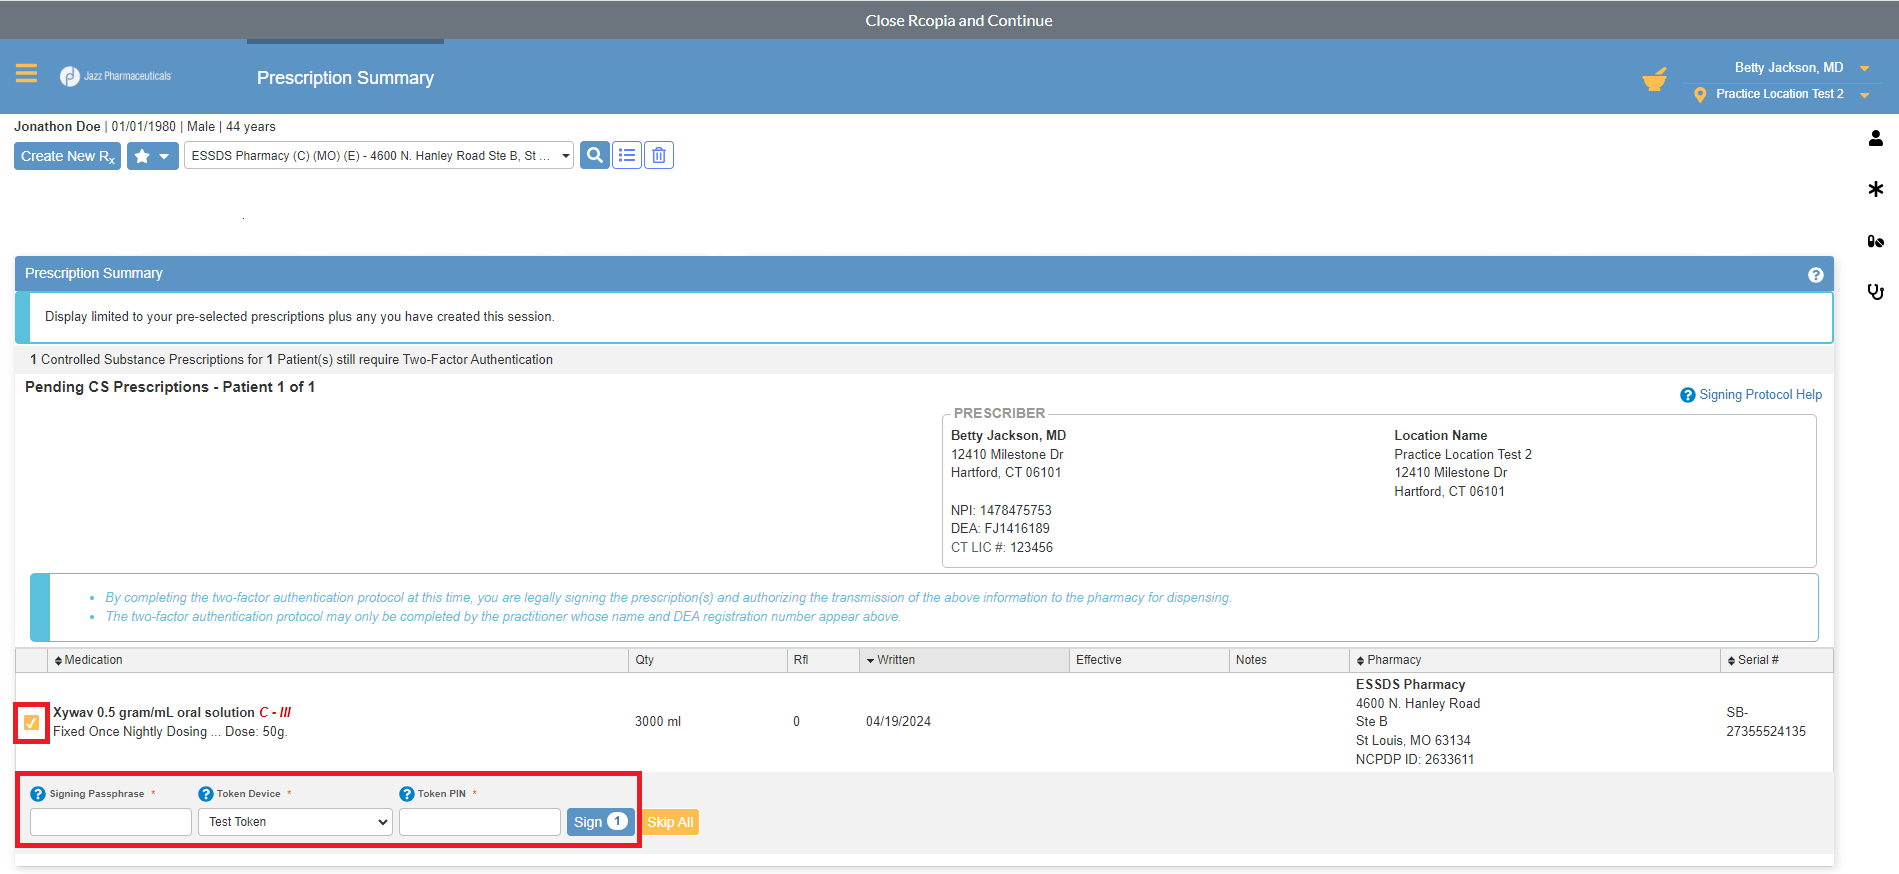Click the trash delete icon button
Viewport: 1899px width, 874px height.
(659, 155)
